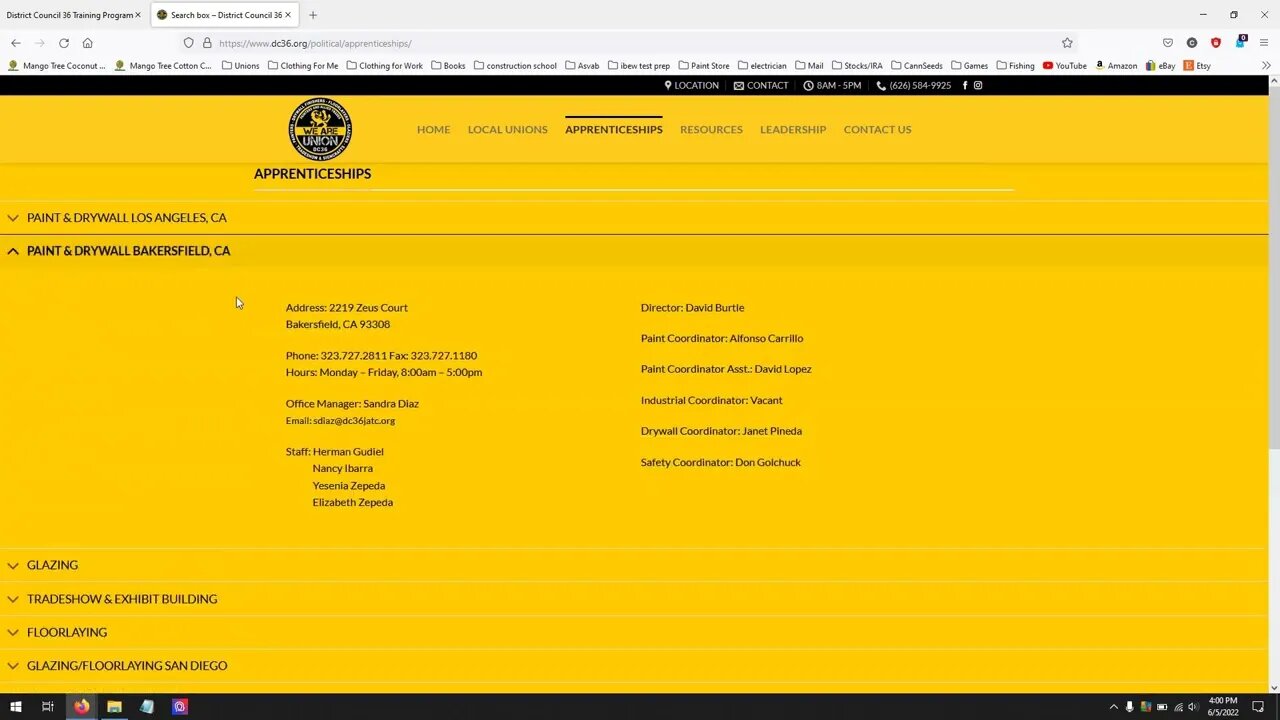Open the red shield extension icon

(x=1216, y=43)
